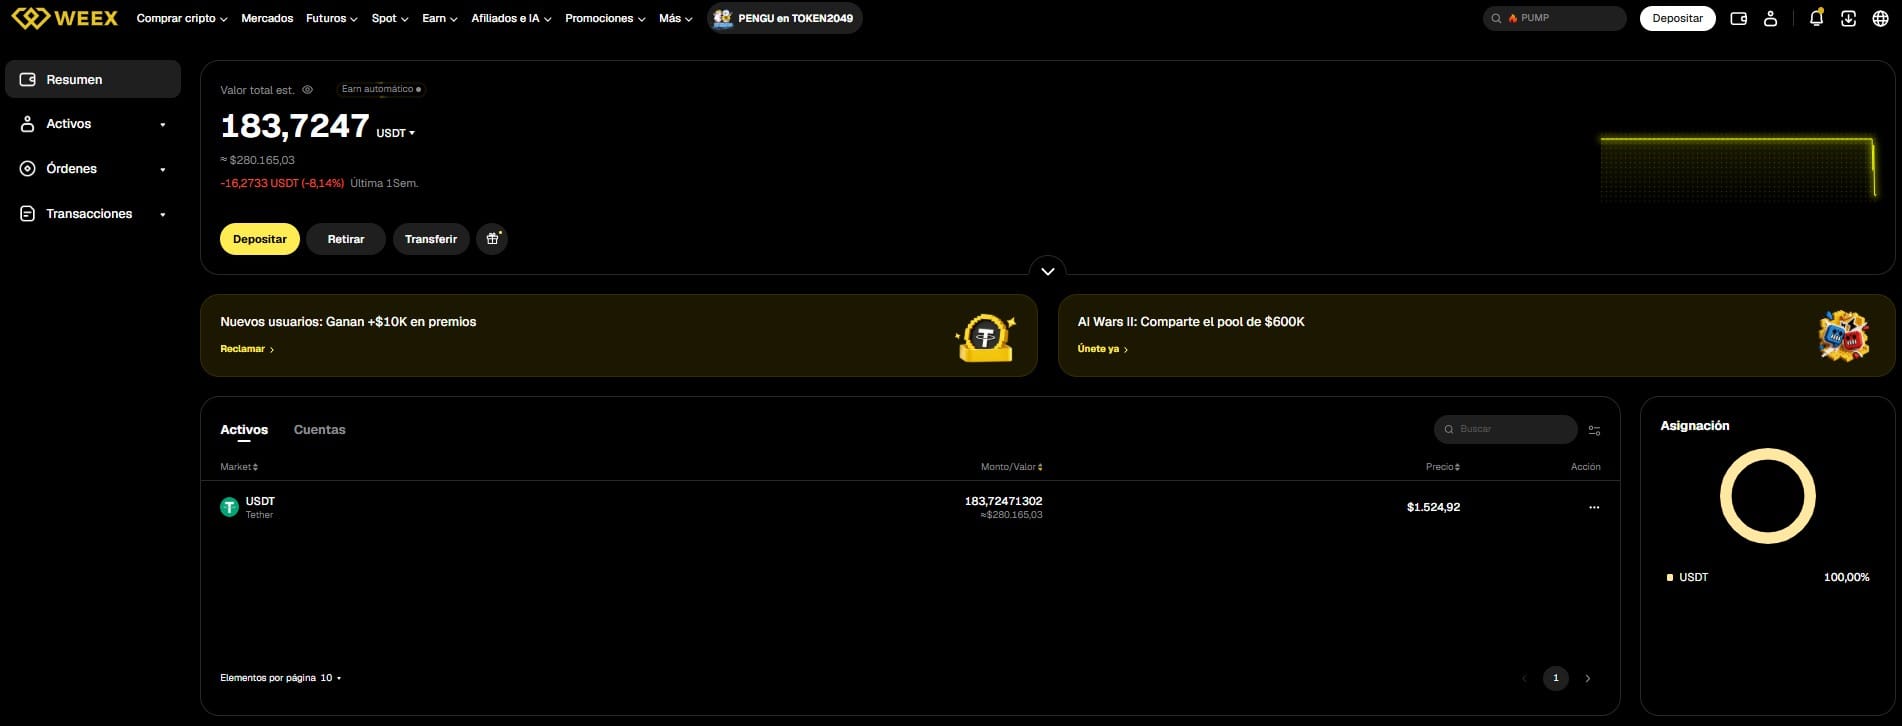This screenshot has height=726, width=1902.
Task: Open the user profile icon
Action: [x=1770, y=18]
